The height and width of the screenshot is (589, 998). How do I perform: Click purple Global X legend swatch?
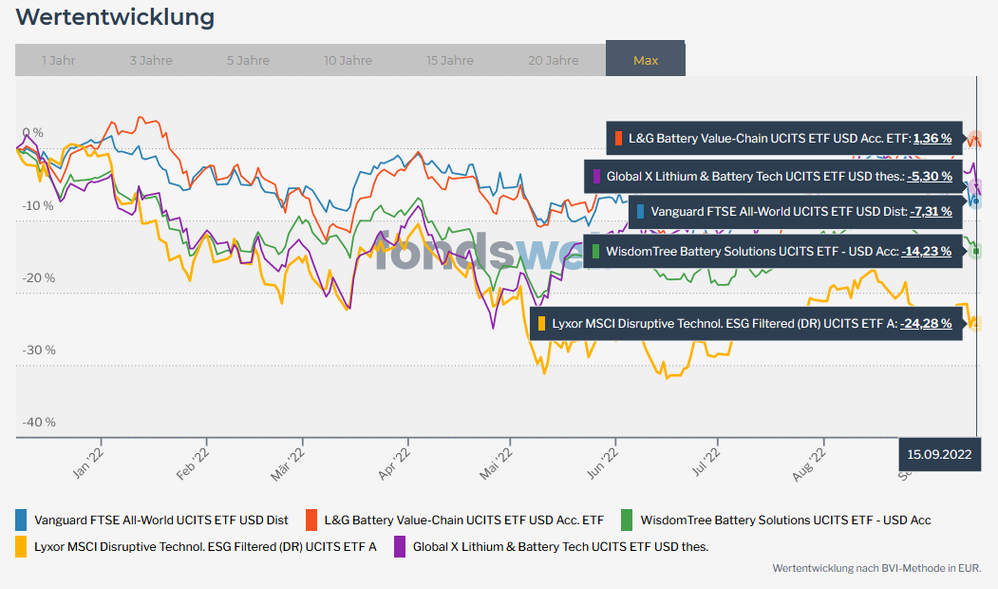click(x=399, y=546)
